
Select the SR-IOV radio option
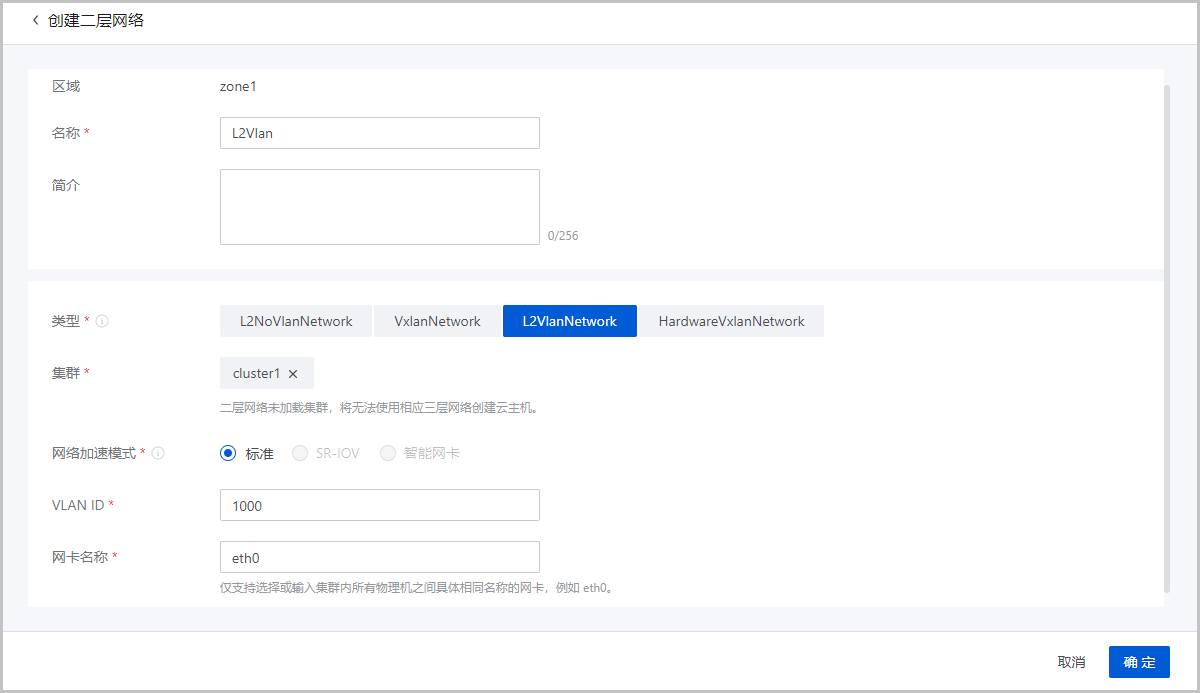300,453
